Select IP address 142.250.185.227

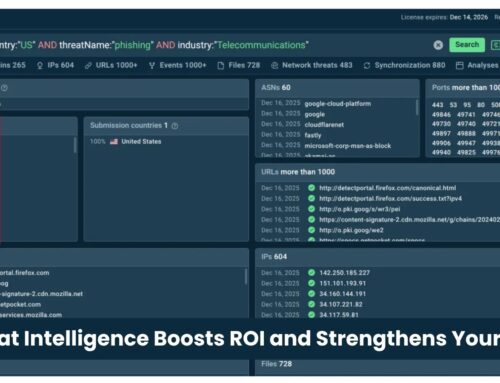click(345, 273)
